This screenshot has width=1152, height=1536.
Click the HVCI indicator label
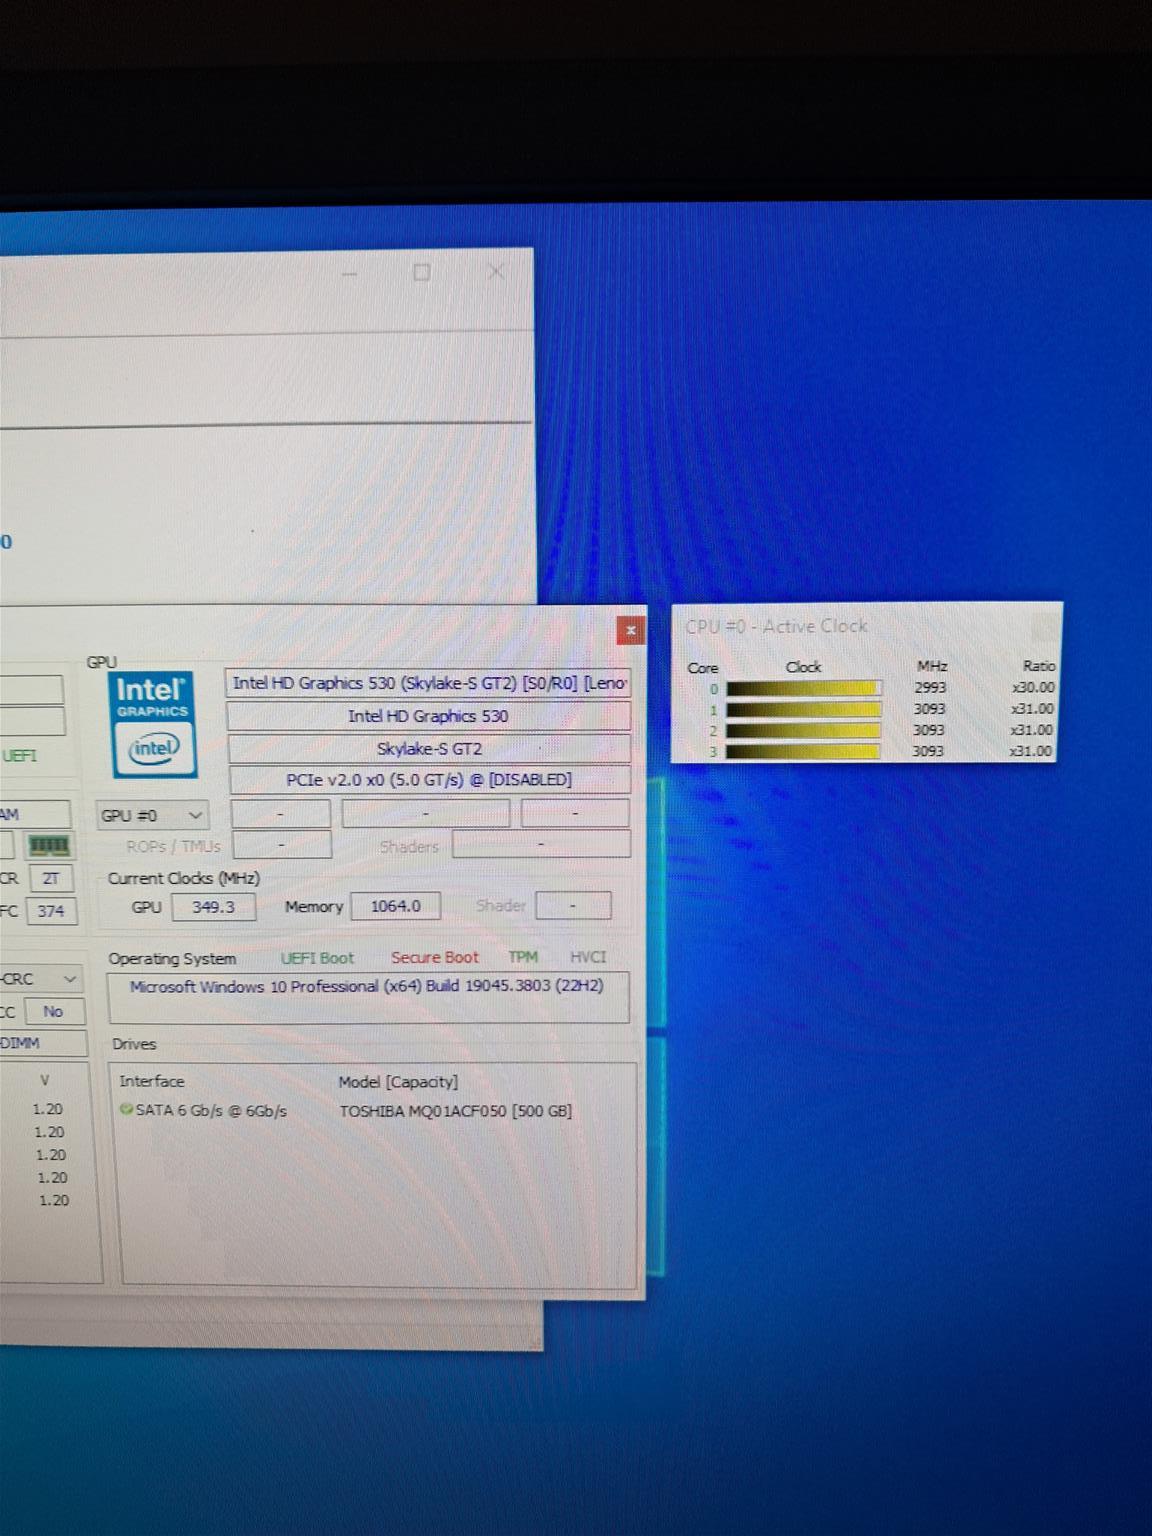[588, 957]
